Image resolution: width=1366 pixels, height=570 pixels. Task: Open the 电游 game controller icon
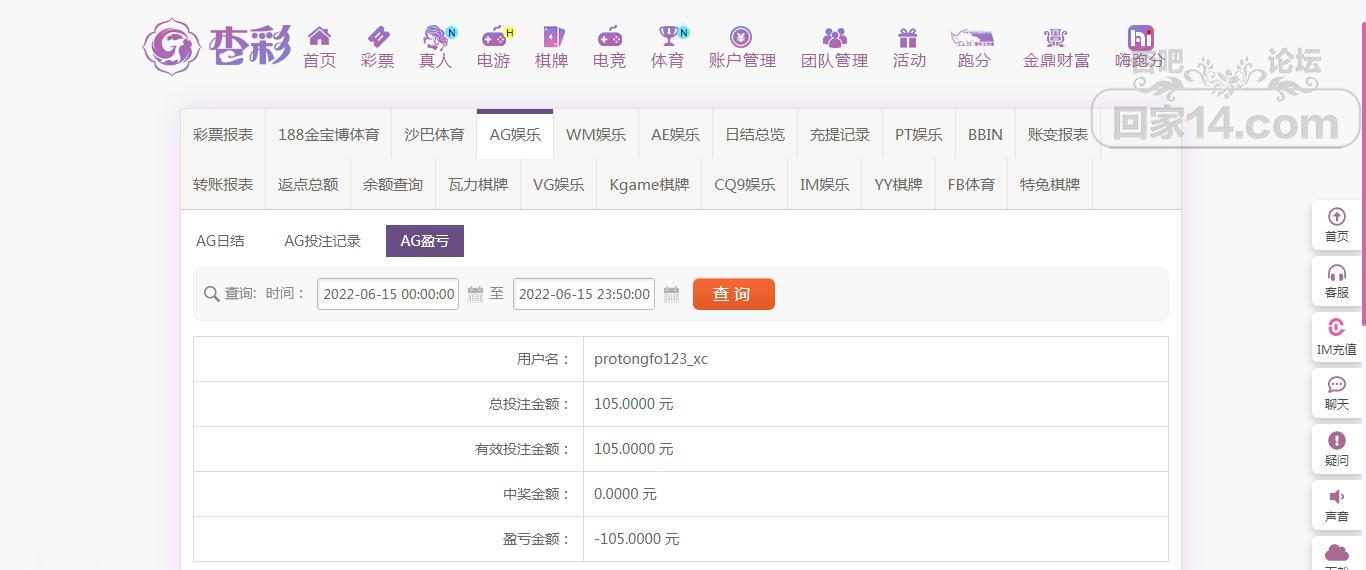pyautogui.click(x=494, y=37)
